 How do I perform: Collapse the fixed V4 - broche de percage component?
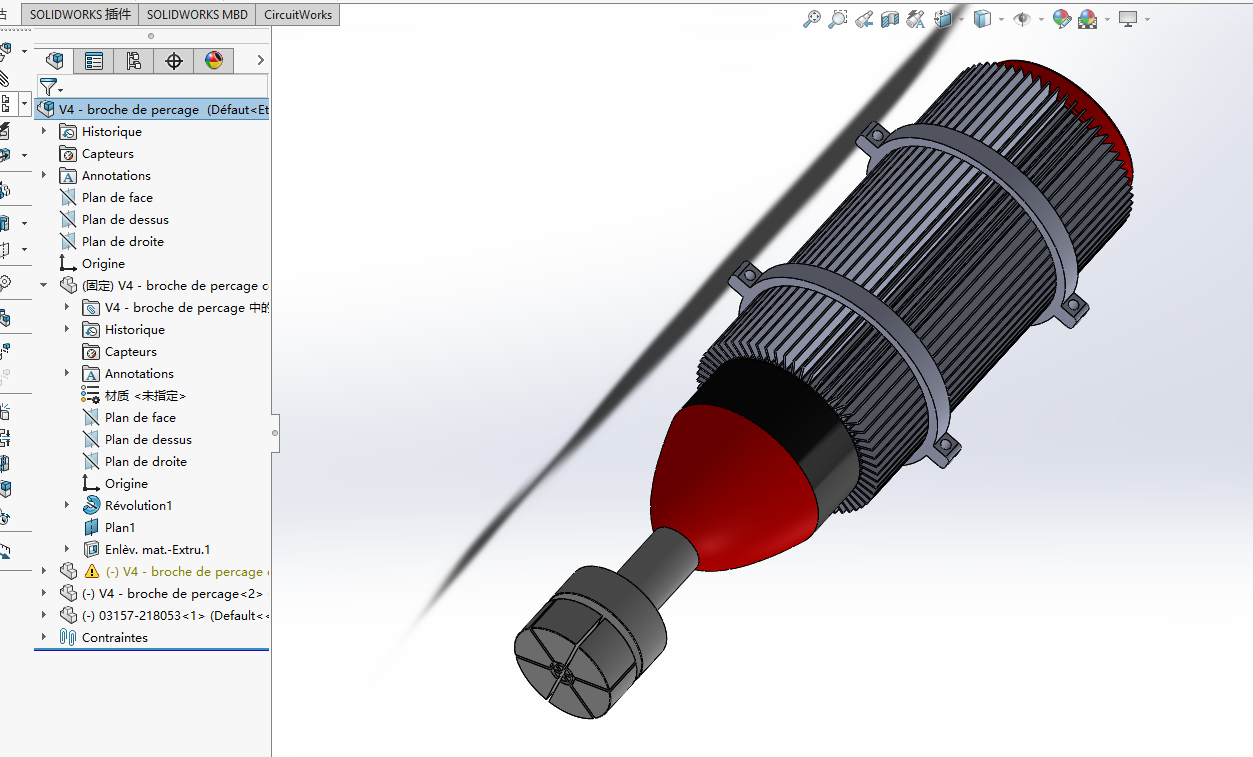click(x=44, y=285)
